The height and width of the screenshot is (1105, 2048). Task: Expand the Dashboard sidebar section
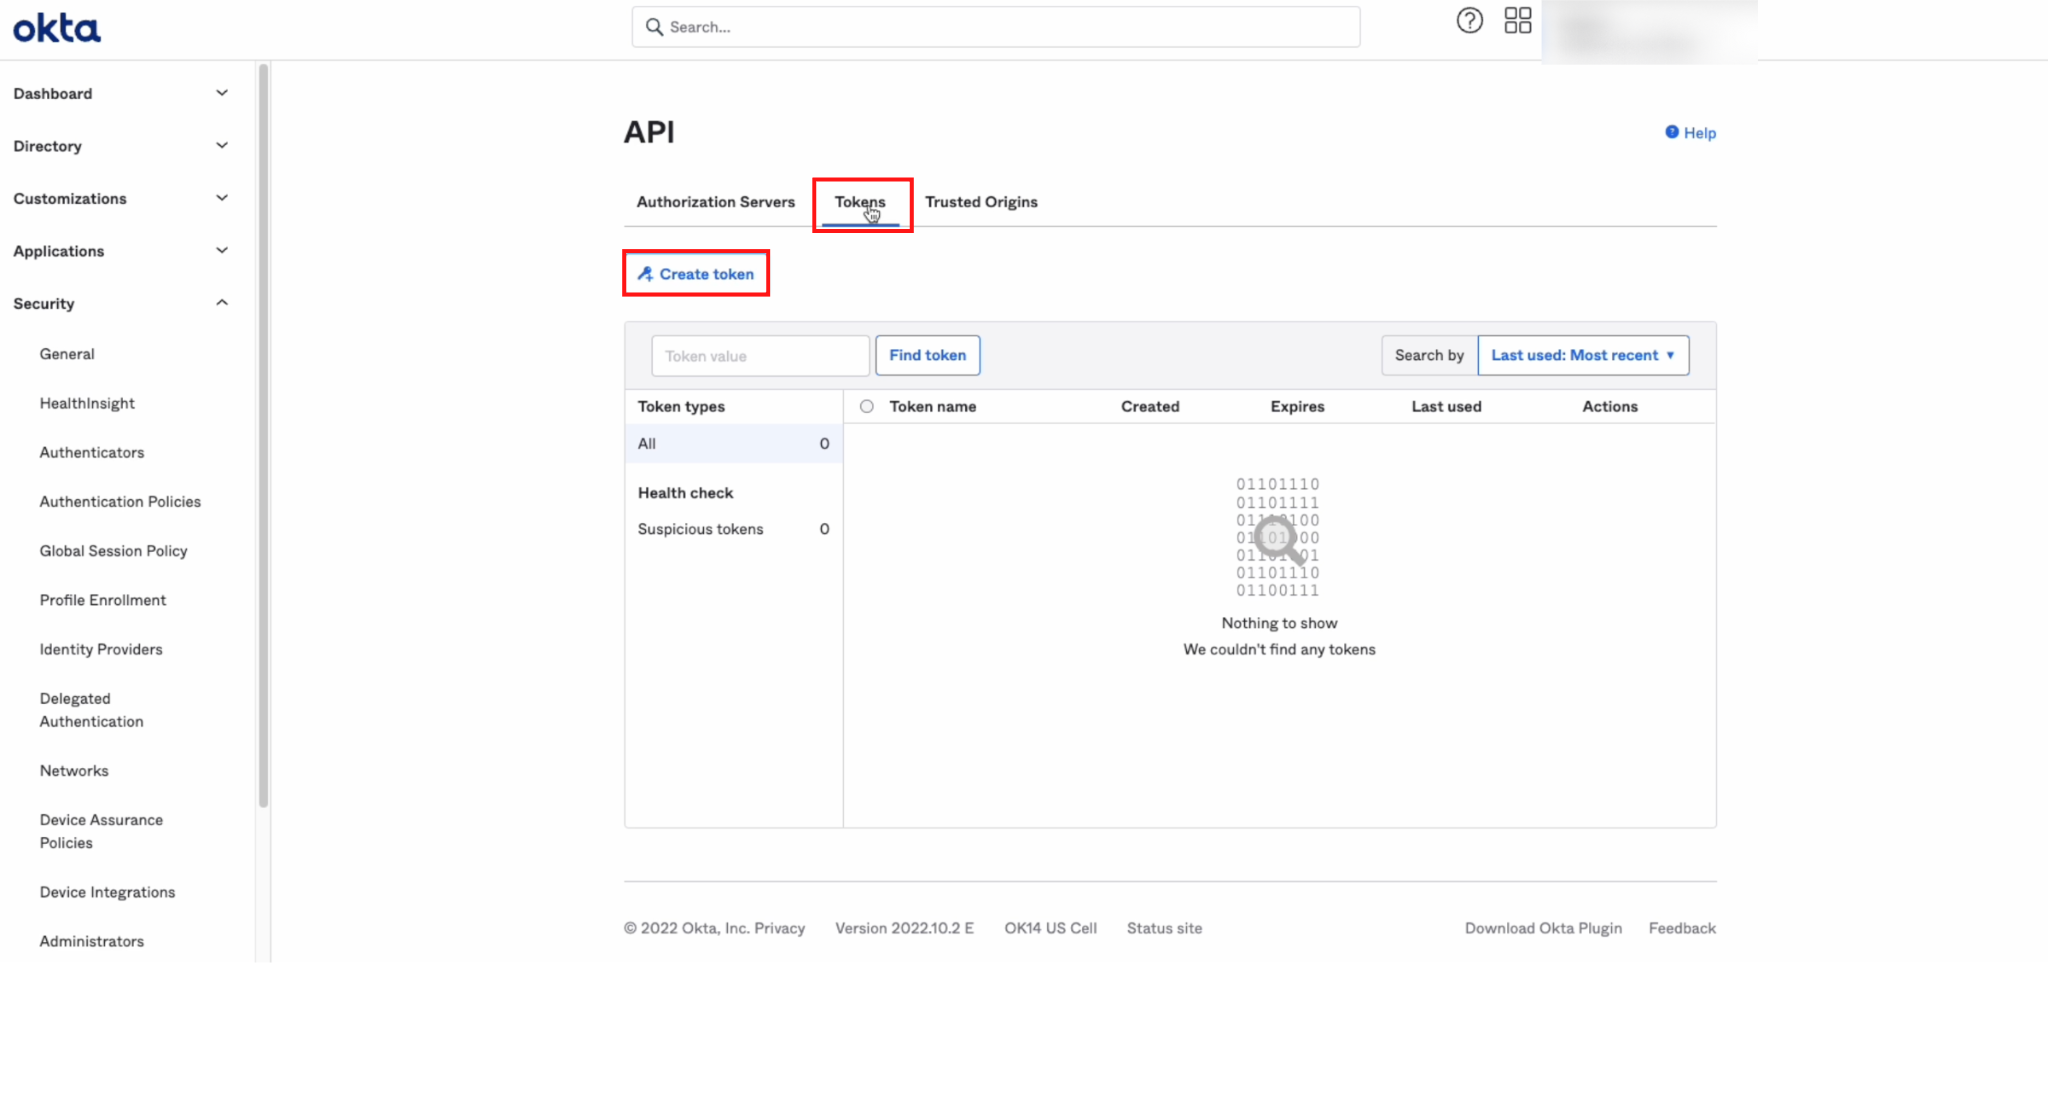[x=221, y=93]
